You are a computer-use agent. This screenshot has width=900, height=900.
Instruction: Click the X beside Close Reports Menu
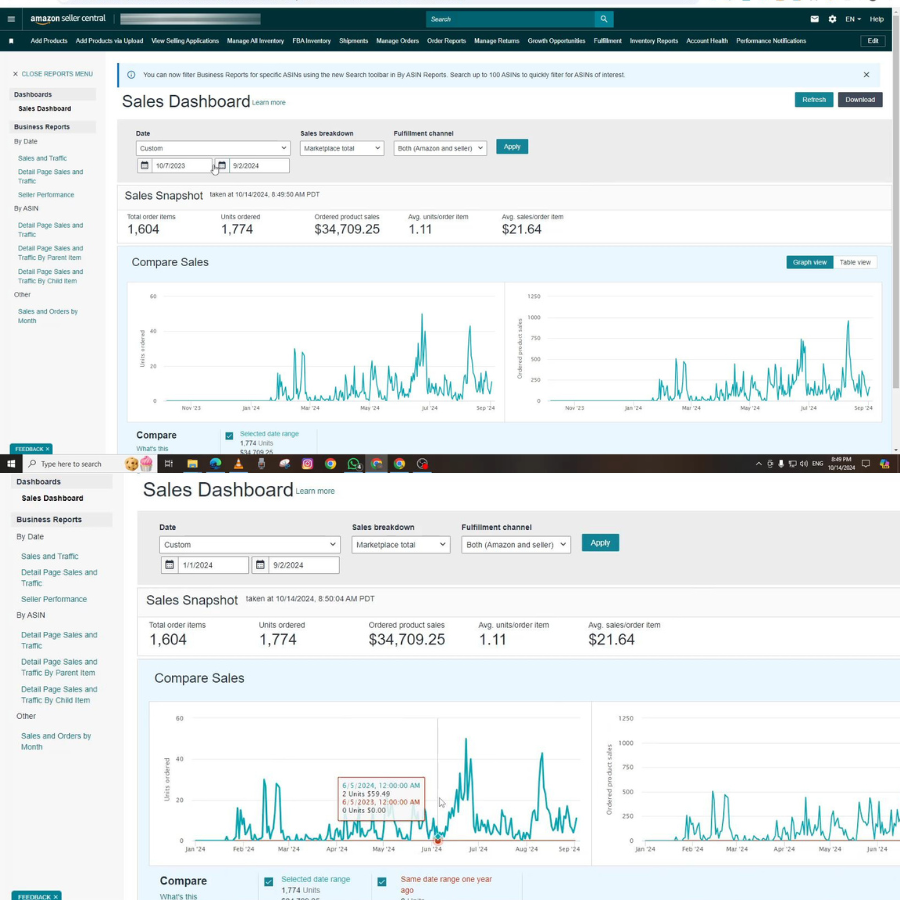click(15, 74)
